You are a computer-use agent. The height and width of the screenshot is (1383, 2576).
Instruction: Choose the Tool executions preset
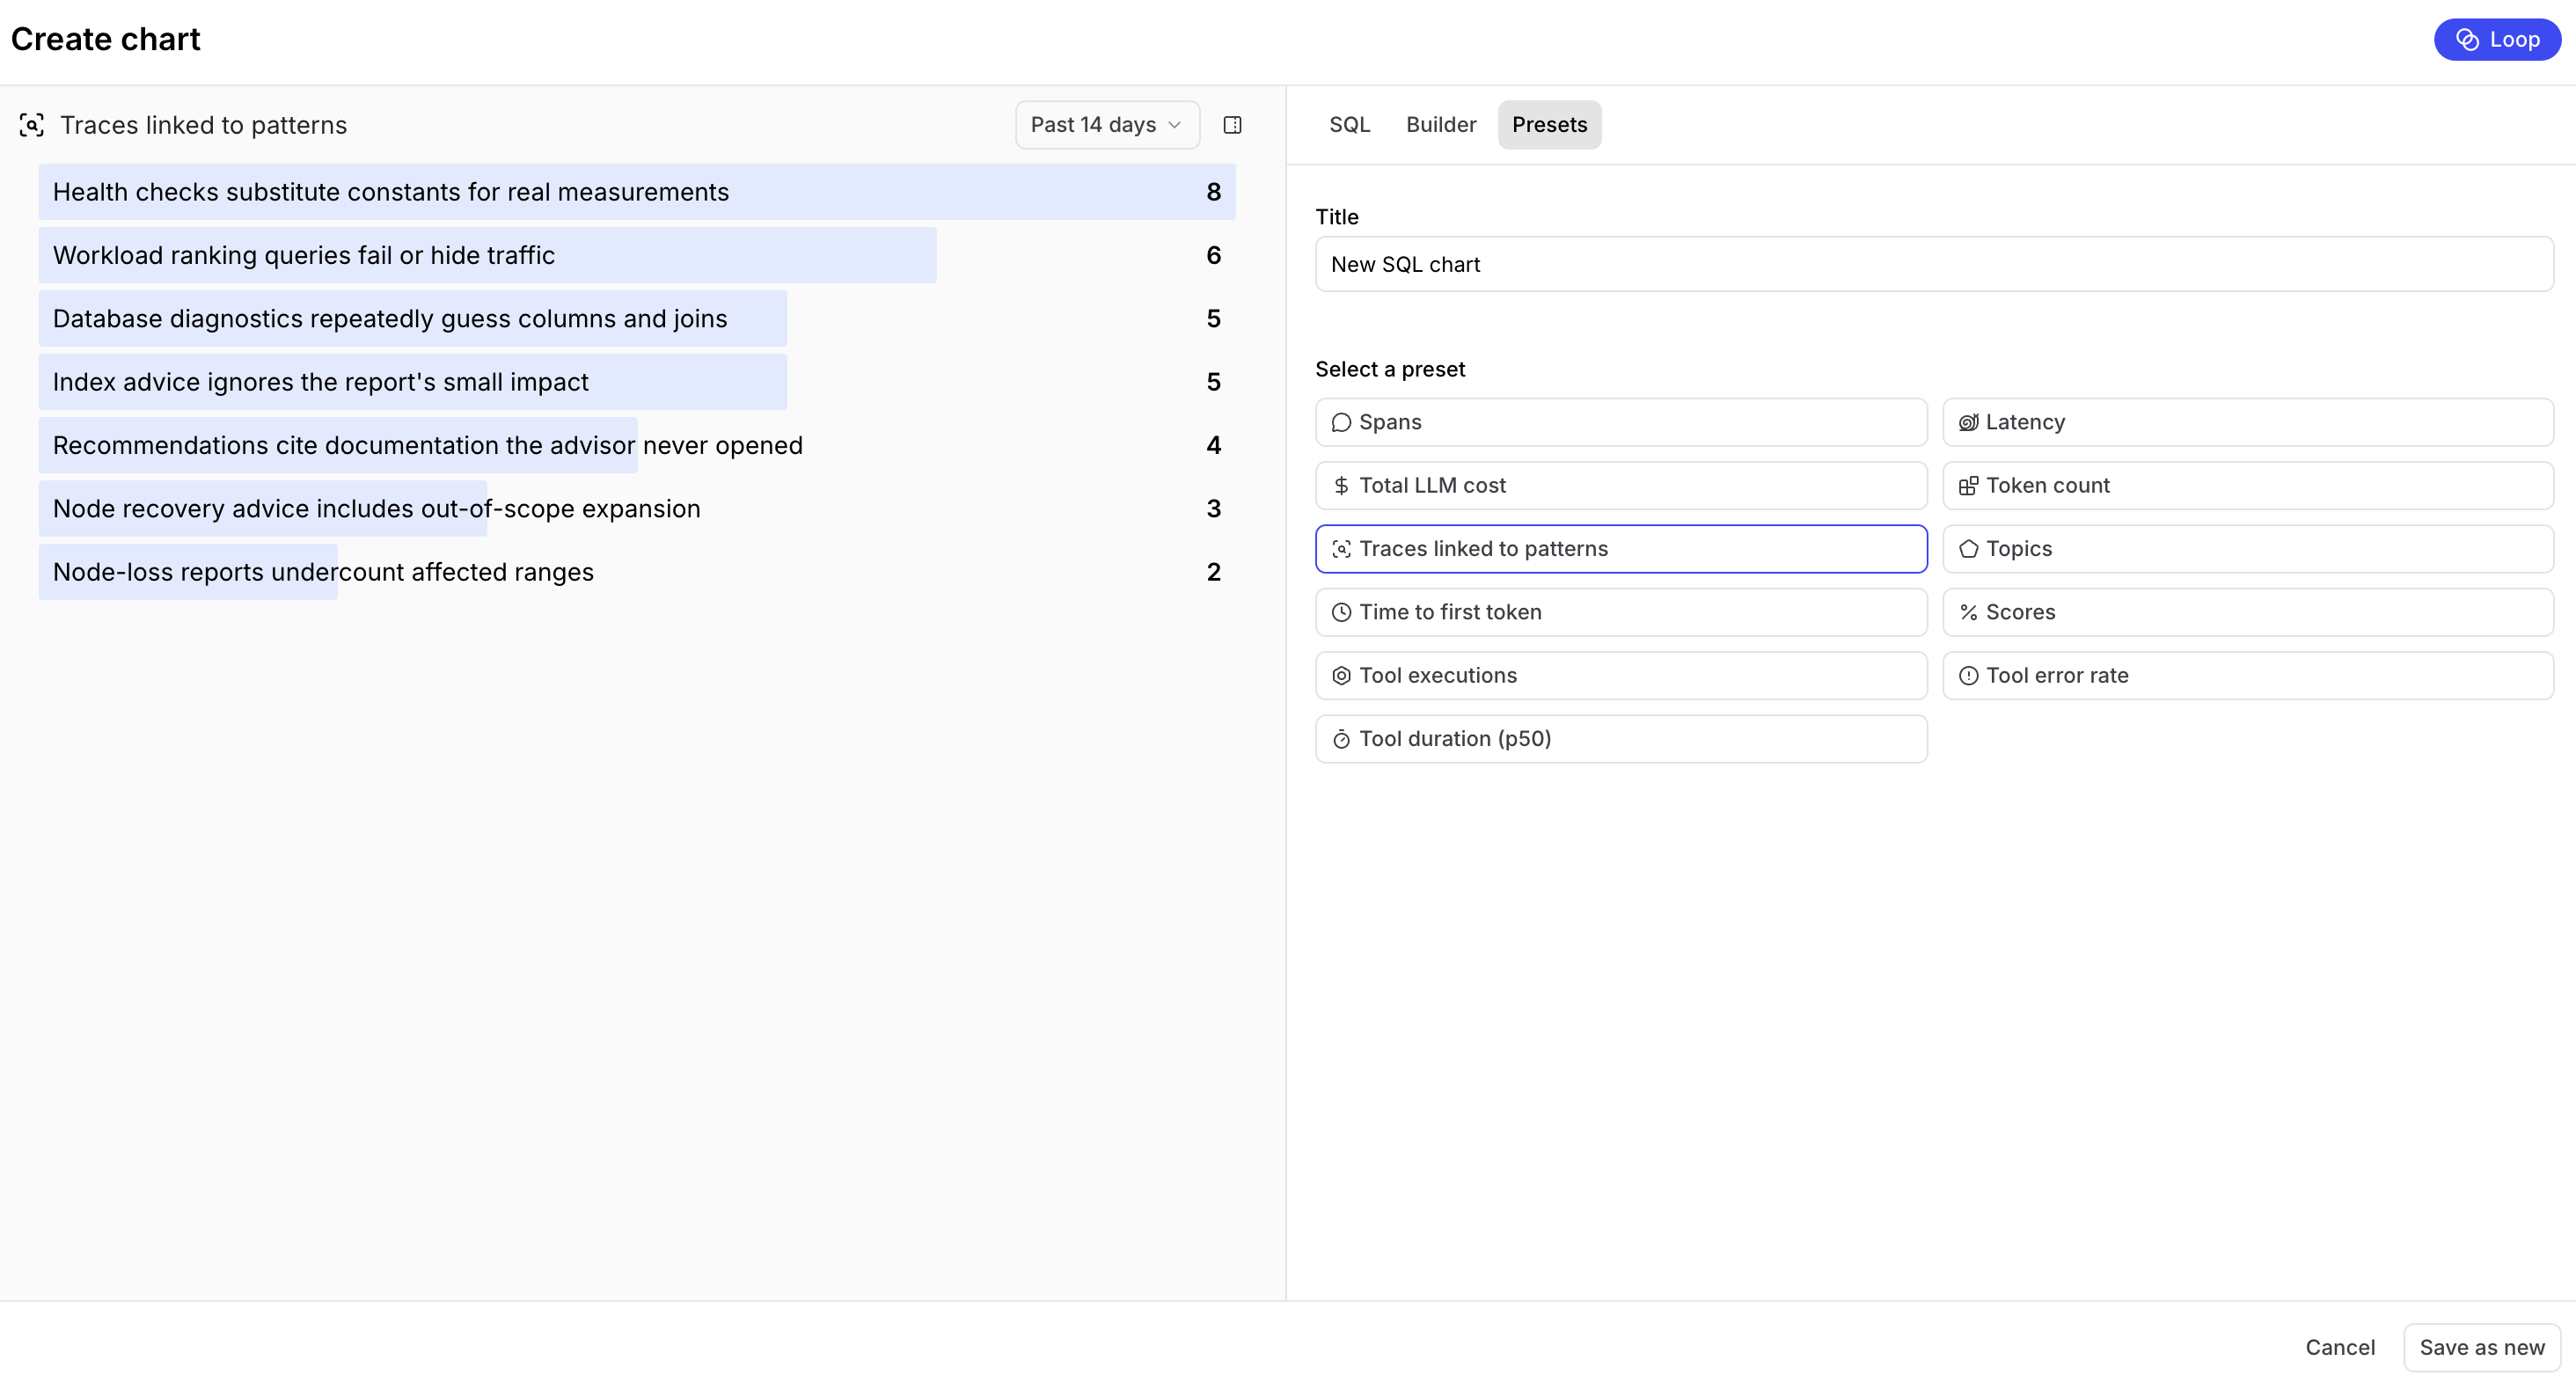click(x=1620, y=675)
